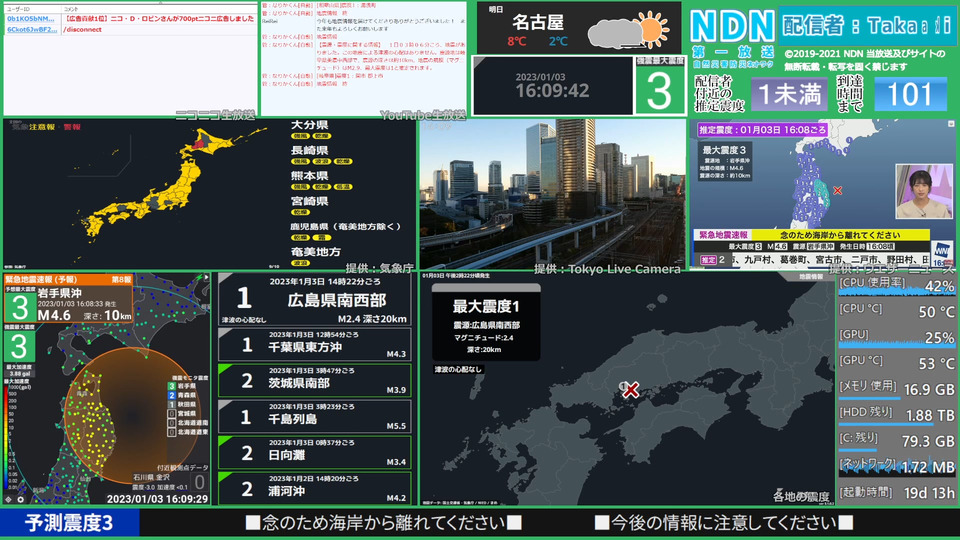The height and width of the screenshot is (540, 960).
Task: Click the 地震情報 tab above the map
Action: pyautogui.click(x=811, y=277)
